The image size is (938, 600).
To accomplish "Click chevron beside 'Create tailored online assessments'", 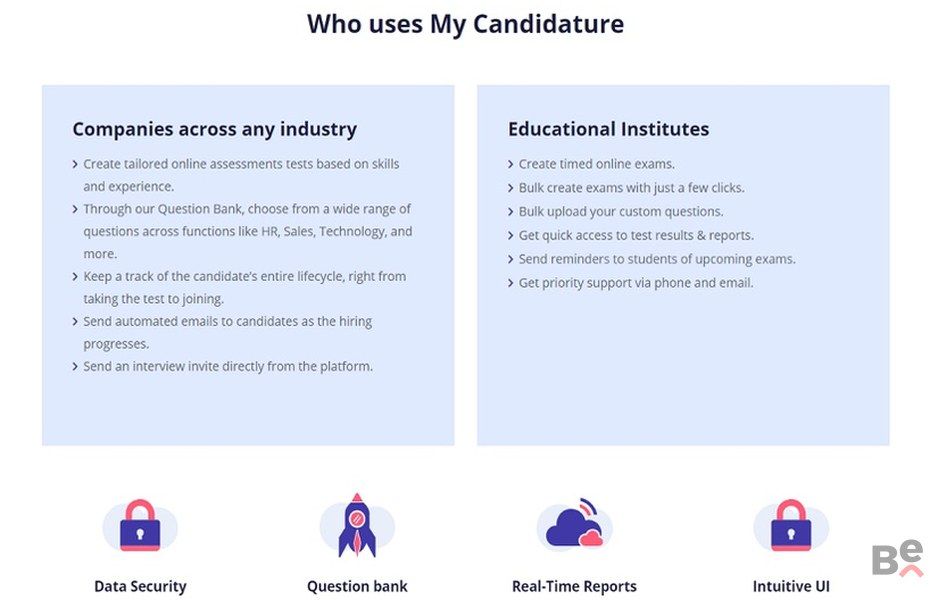I will 76,164.
